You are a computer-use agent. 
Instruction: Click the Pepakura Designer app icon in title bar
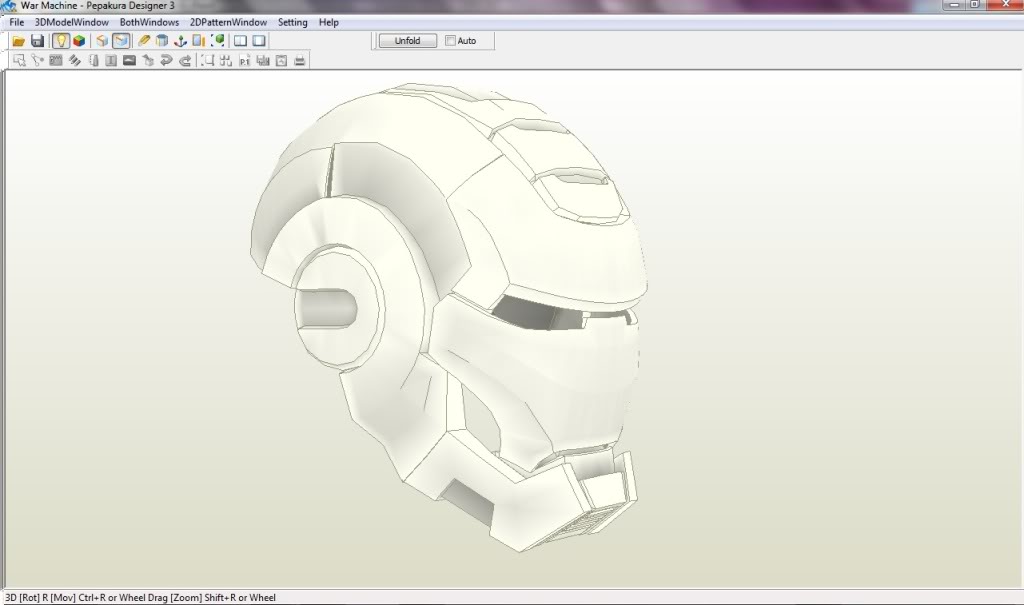9,6
